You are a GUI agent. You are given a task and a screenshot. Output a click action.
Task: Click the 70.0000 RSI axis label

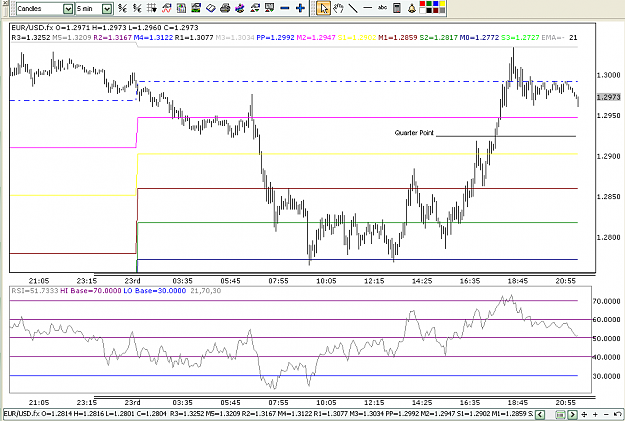click(606, 301)
